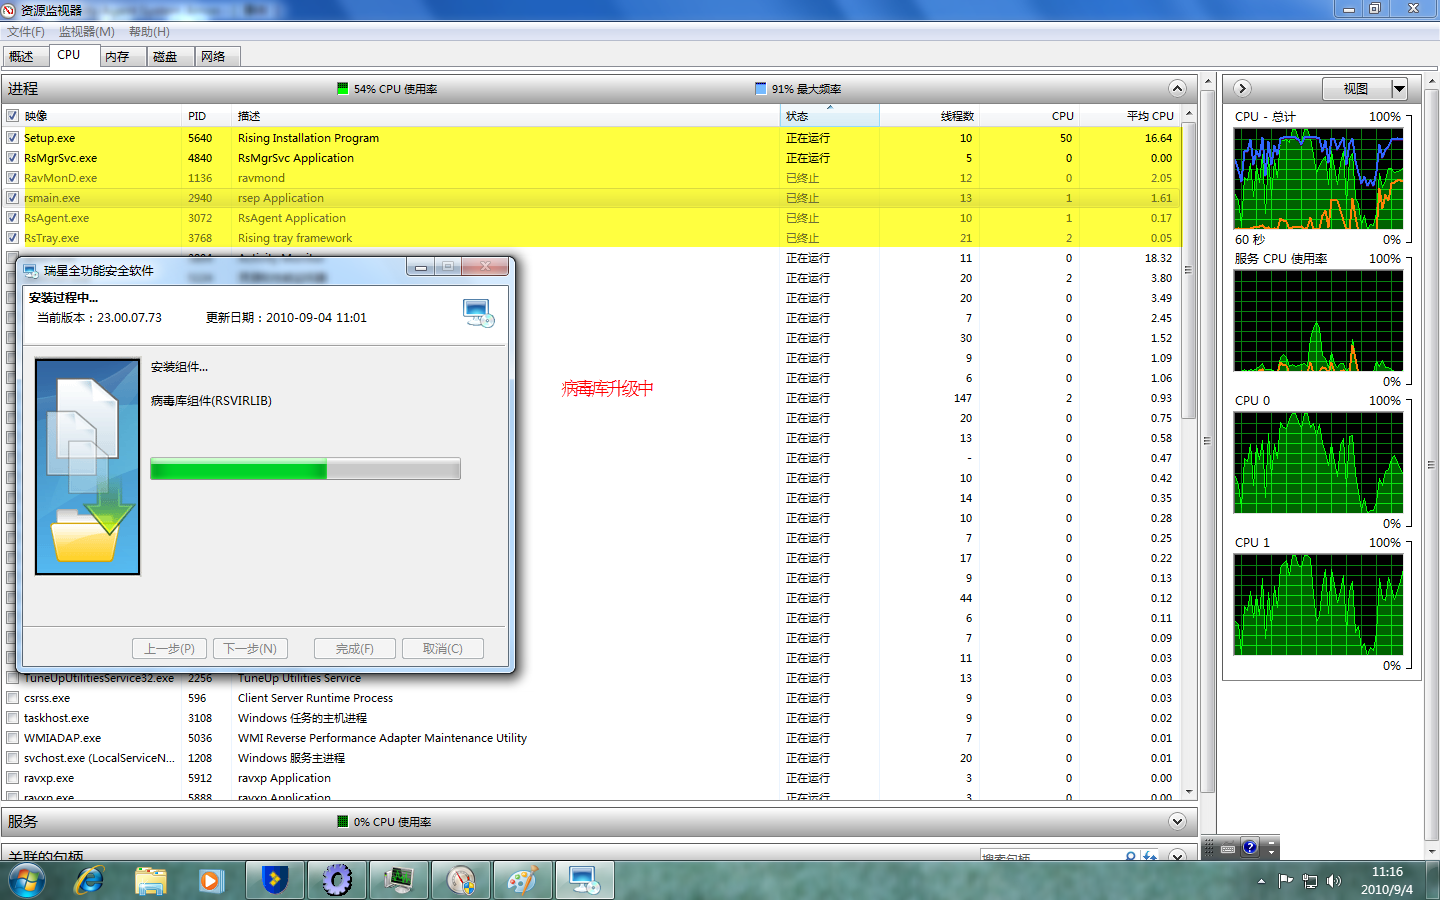The width and height of the screenshot is (1440, 900).
Task: Open the Windows Start menu orb
Action: pyautogui.click(x=27, y=881)
